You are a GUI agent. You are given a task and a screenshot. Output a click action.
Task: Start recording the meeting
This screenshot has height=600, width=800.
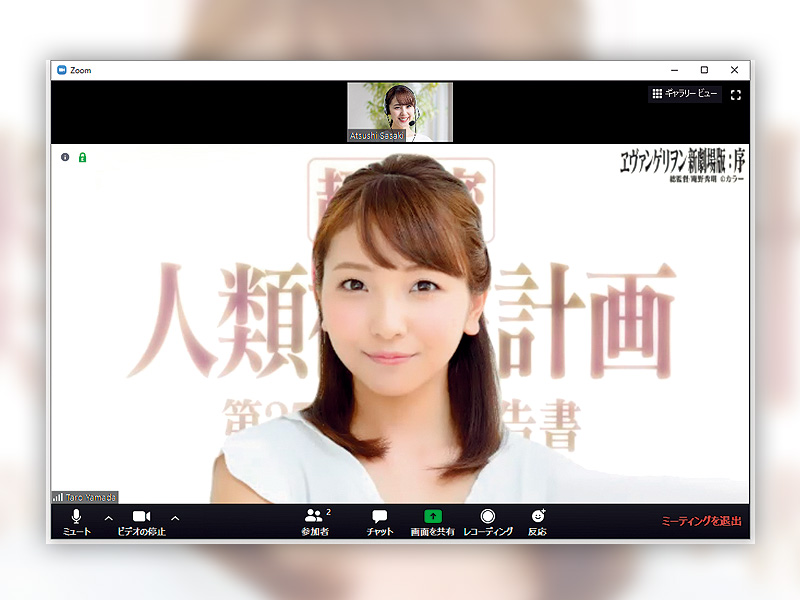(488, 522)
